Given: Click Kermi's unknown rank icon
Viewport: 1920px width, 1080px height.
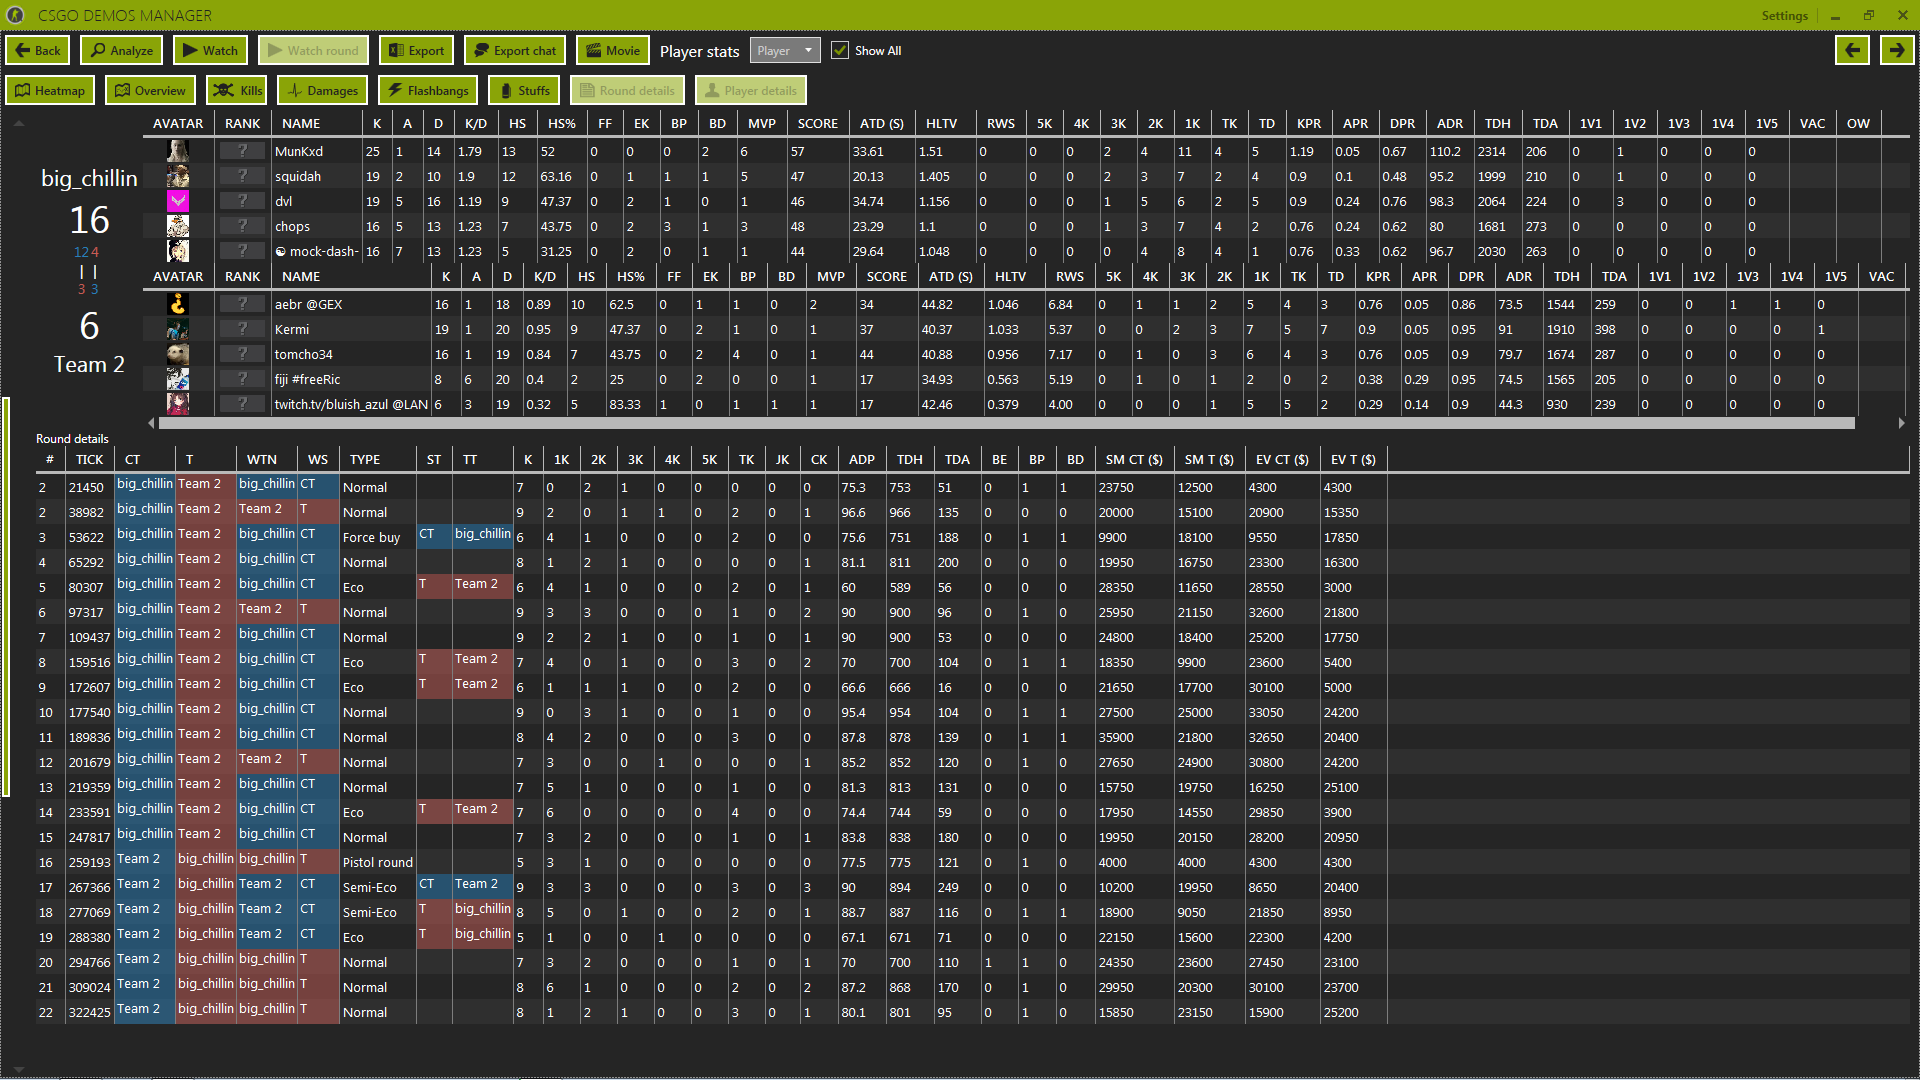Looking at the screenshot, I should coord(242,329).
